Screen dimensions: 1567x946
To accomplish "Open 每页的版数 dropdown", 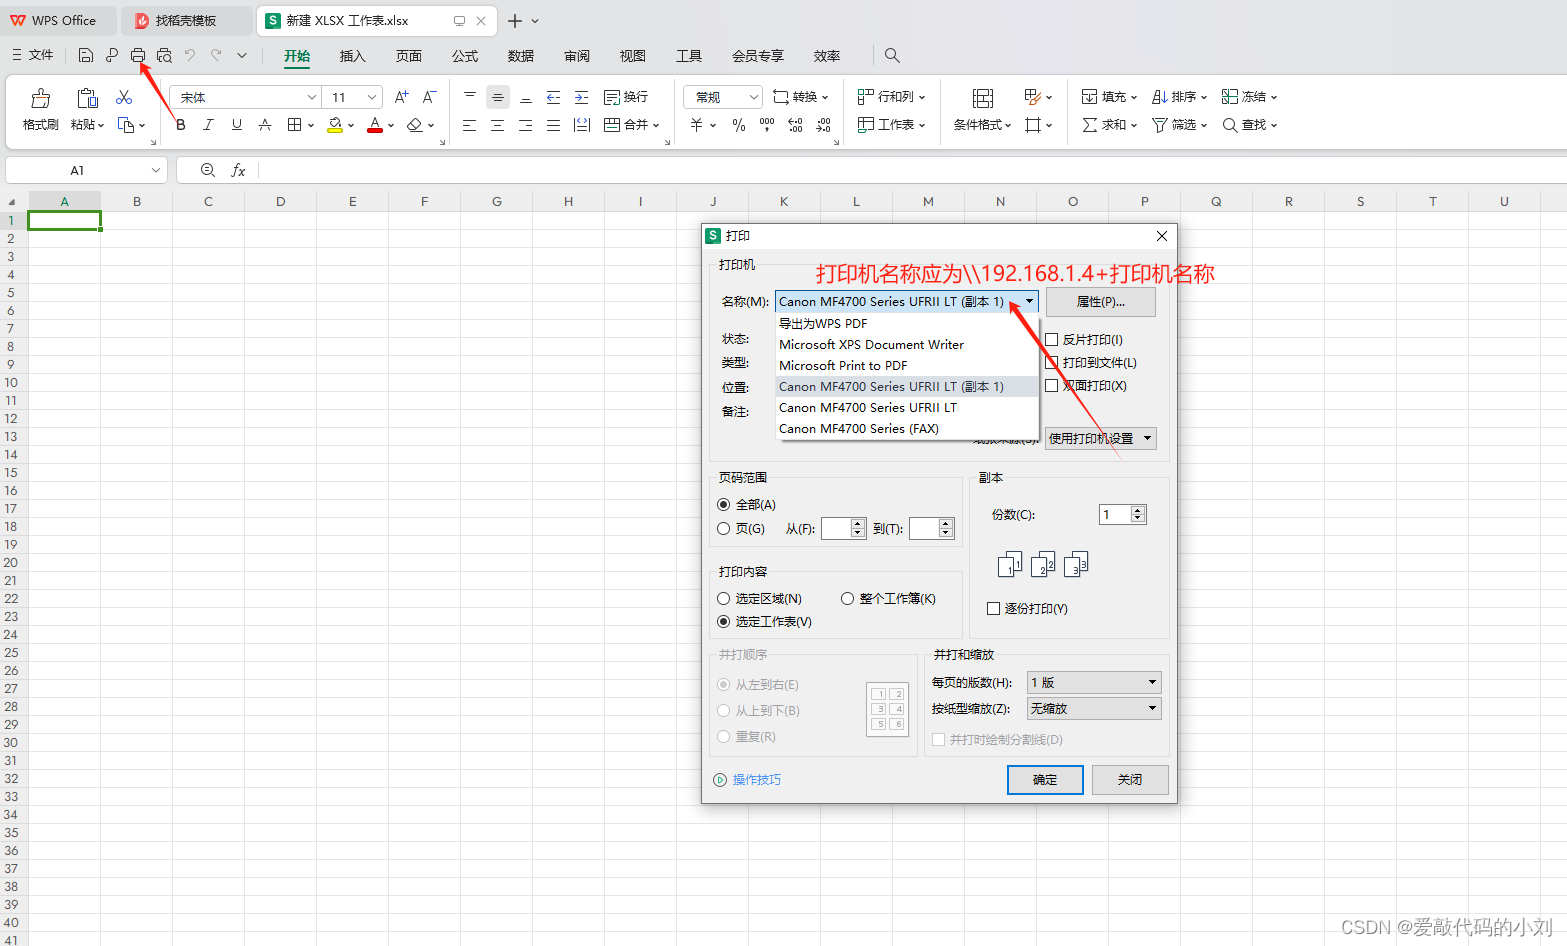I will (x=1094, y=682).
